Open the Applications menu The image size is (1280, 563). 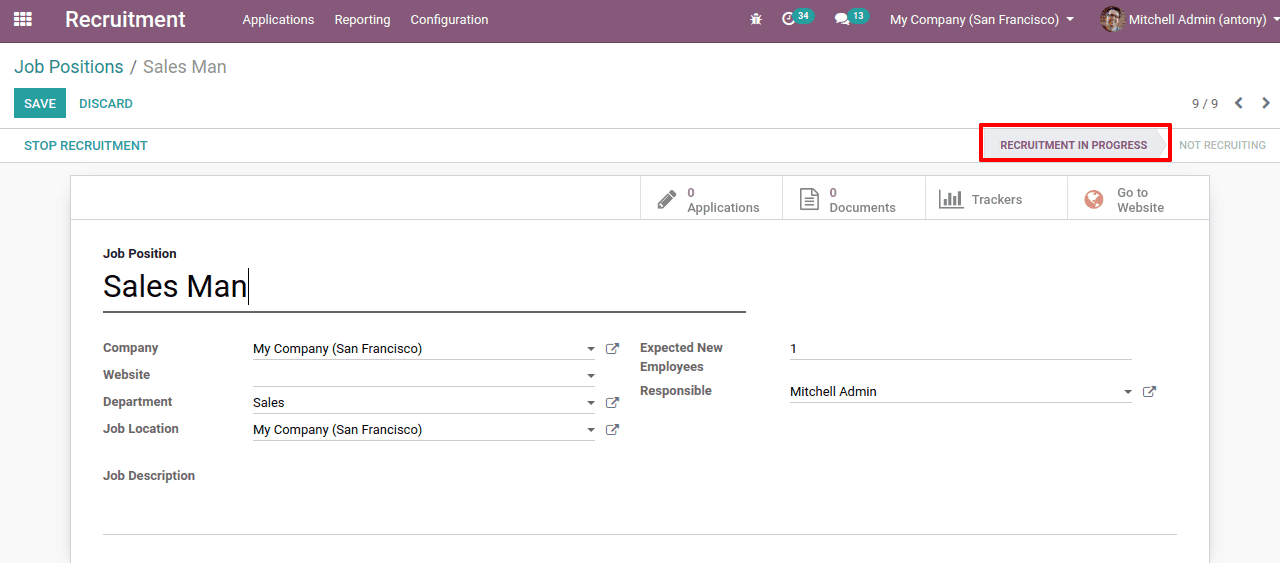pyautogui.click(x=278, y=19)
